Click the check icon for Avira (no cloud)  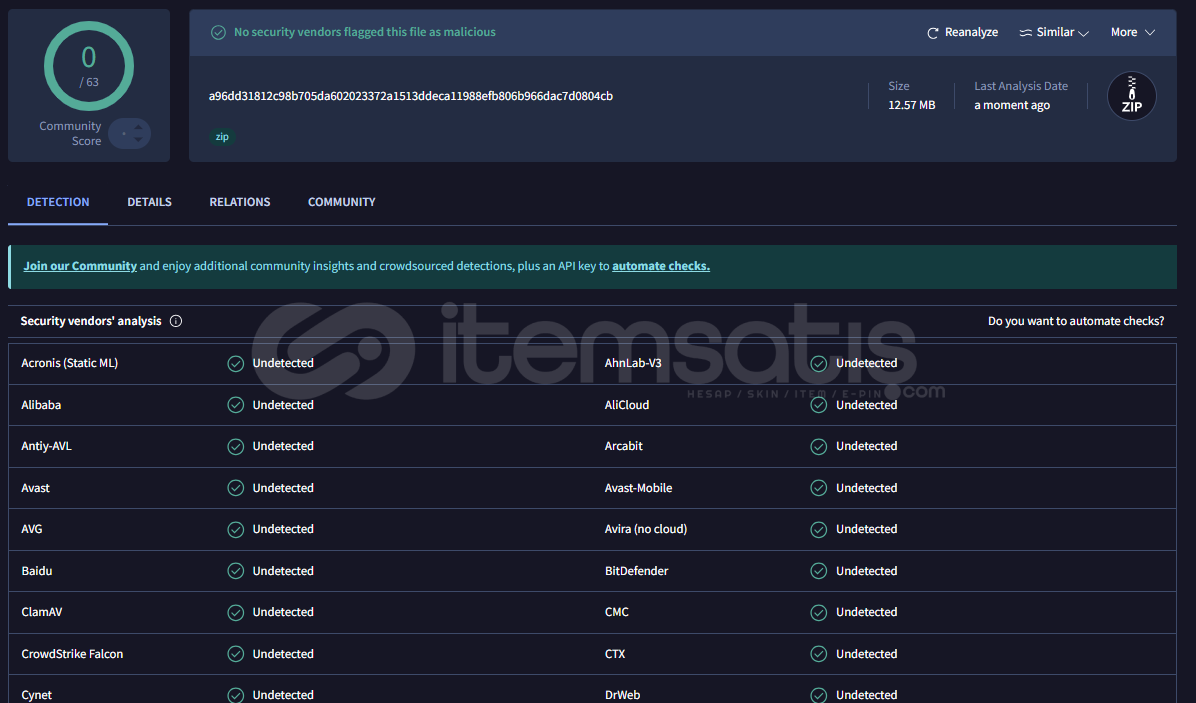click(x=818, y=529)
